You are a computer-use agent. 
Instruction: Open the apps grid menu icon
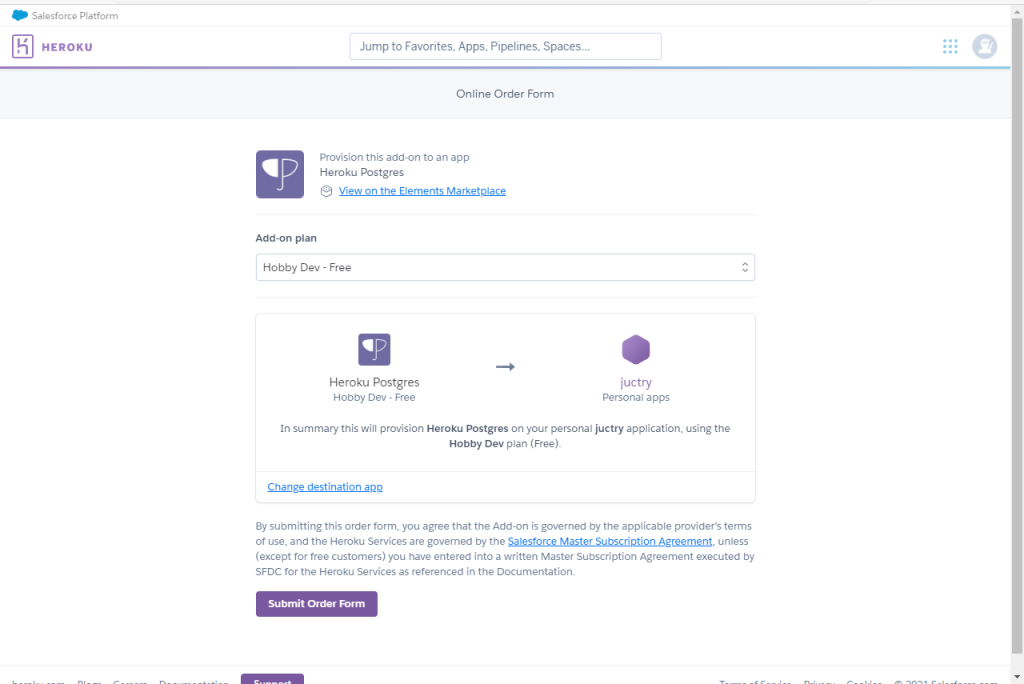(x=950, y=46)
